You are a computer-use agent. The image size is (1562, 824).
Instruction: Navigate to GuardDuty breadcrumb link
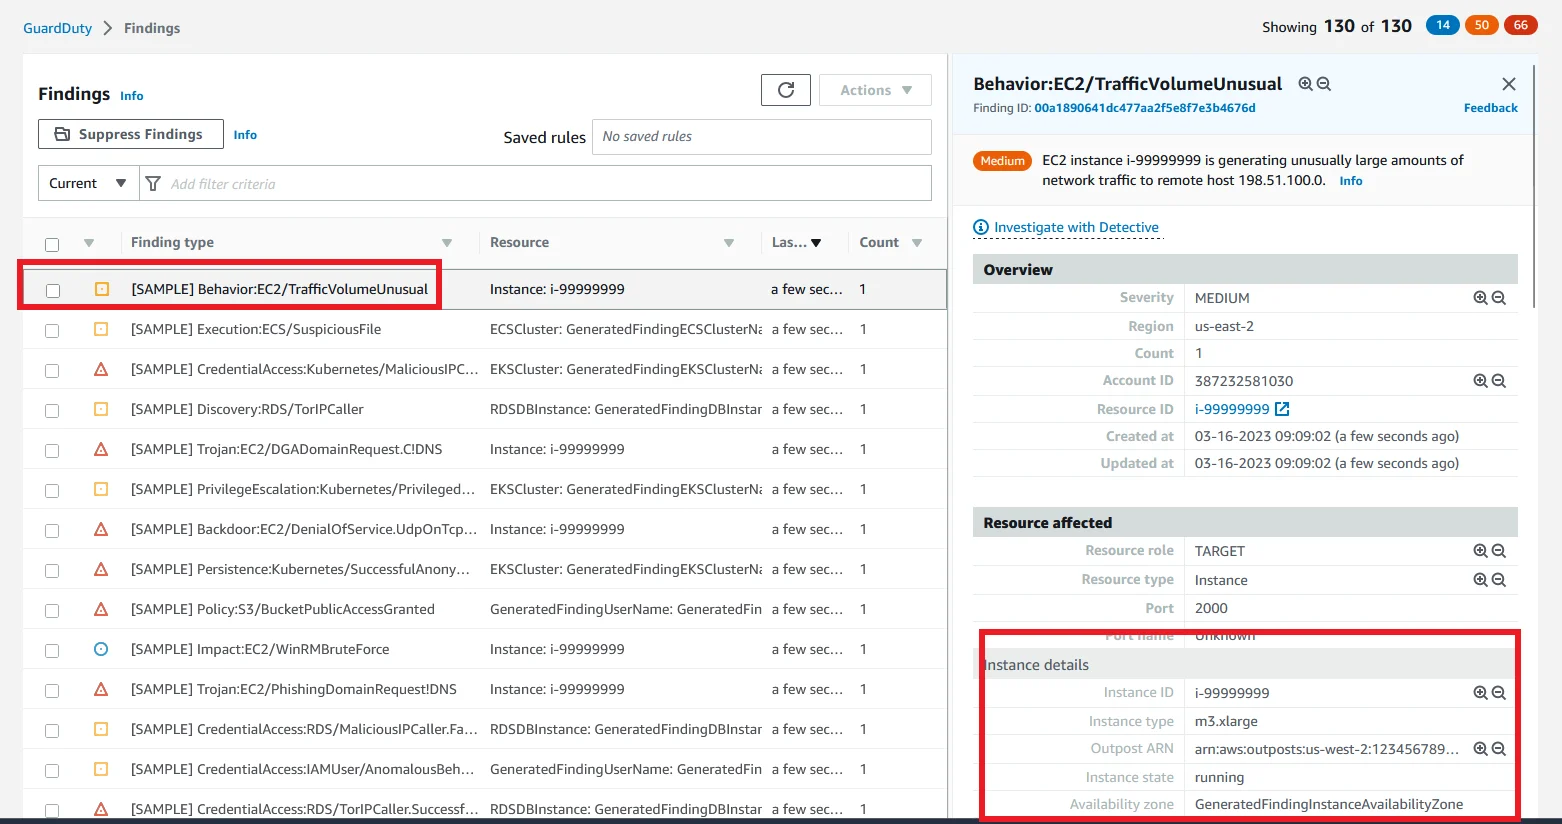(x=57, y=28)
